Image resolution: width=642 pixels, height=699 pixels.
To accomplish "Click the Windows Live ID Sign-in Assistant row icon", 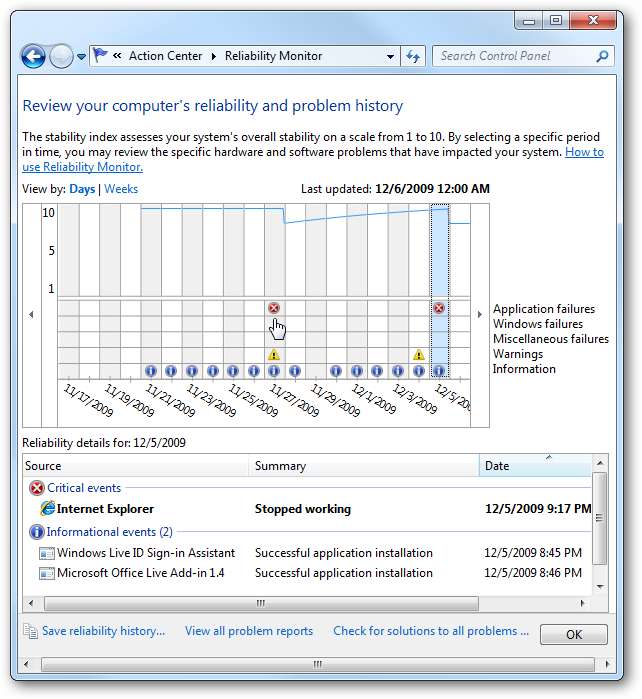I will point(46,553).
